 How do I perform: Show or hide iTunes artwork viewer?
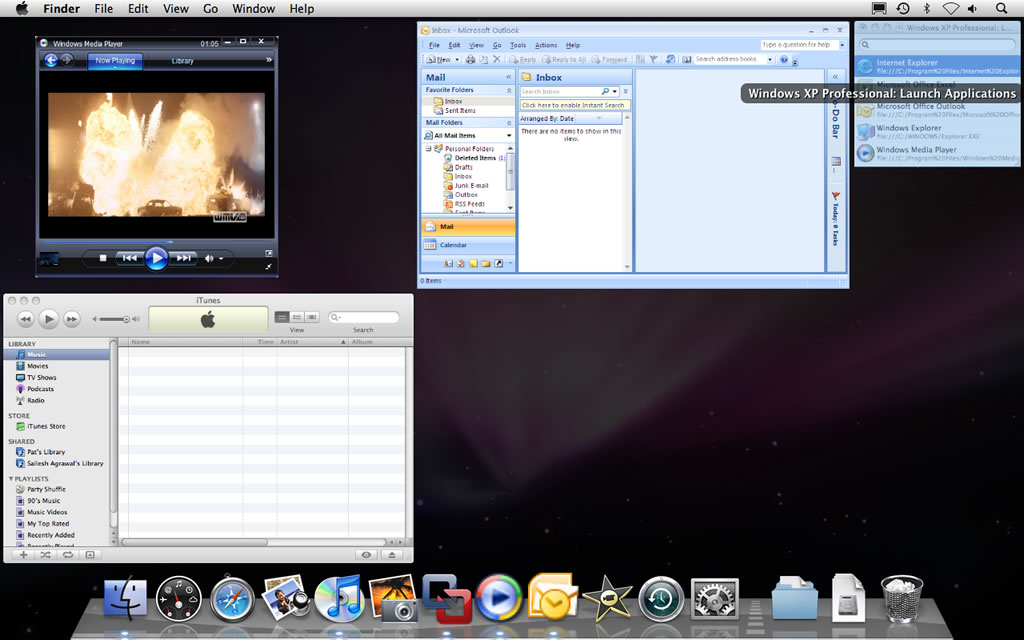click(89, 554)
